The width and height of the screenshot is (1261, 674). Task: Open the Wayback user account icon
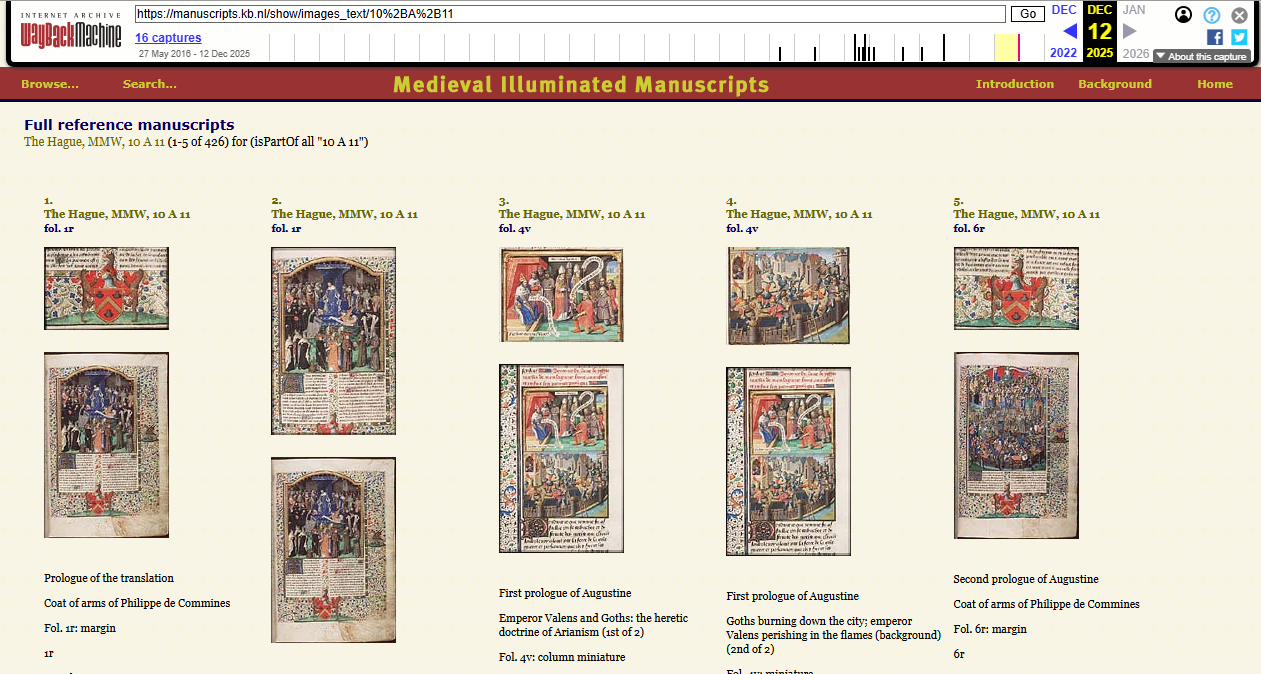[1184, 15]
